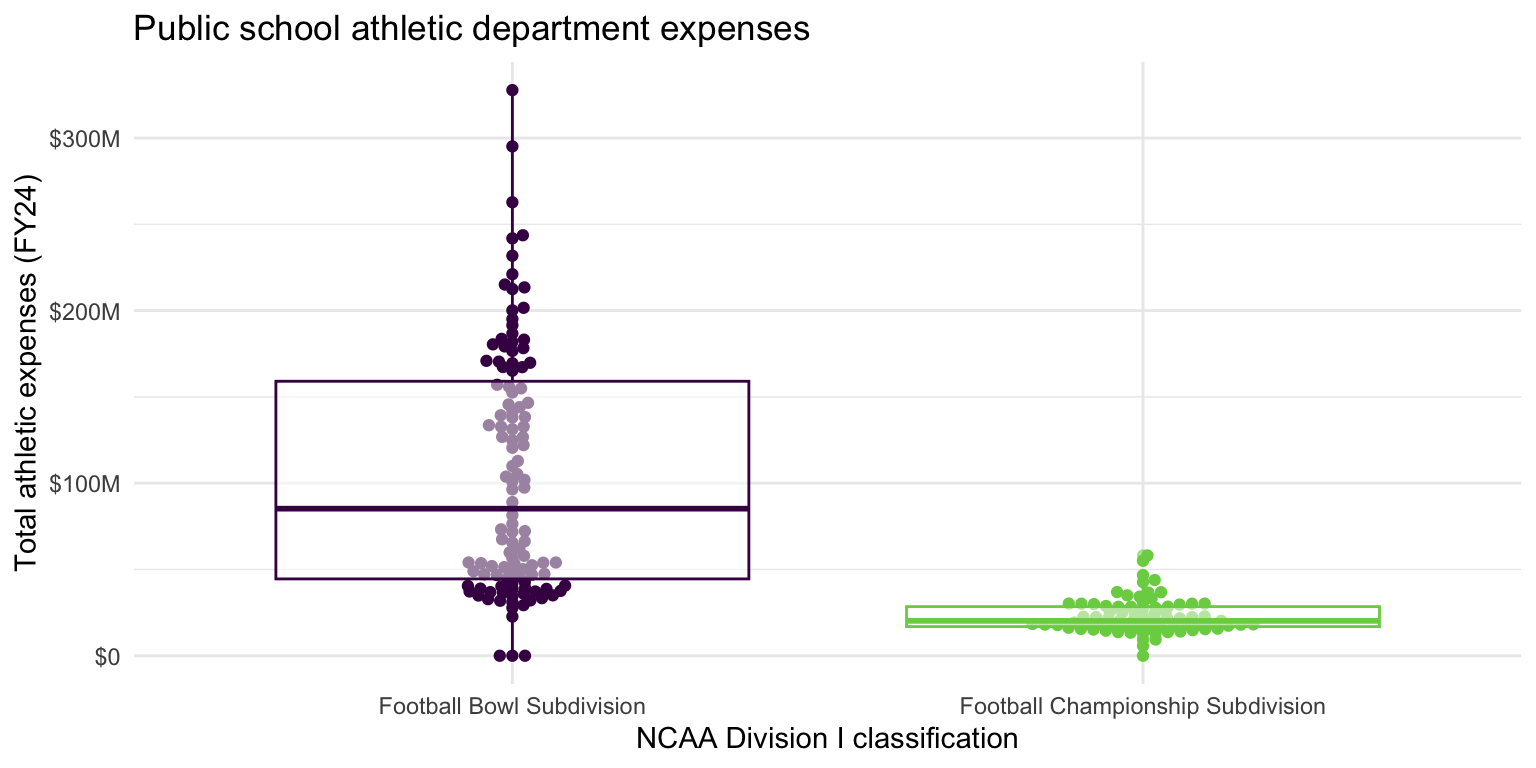Click the NCAA Division I classification axis title
Image resolution: width=1536 pixels, height=768 pixels.
coord(827,739)
